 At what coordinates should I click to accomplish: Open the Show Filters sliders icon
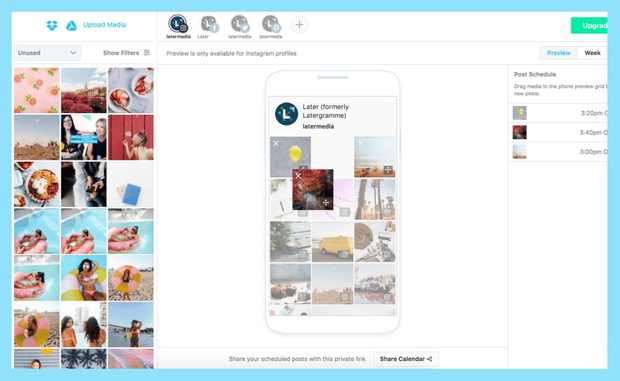147,53
